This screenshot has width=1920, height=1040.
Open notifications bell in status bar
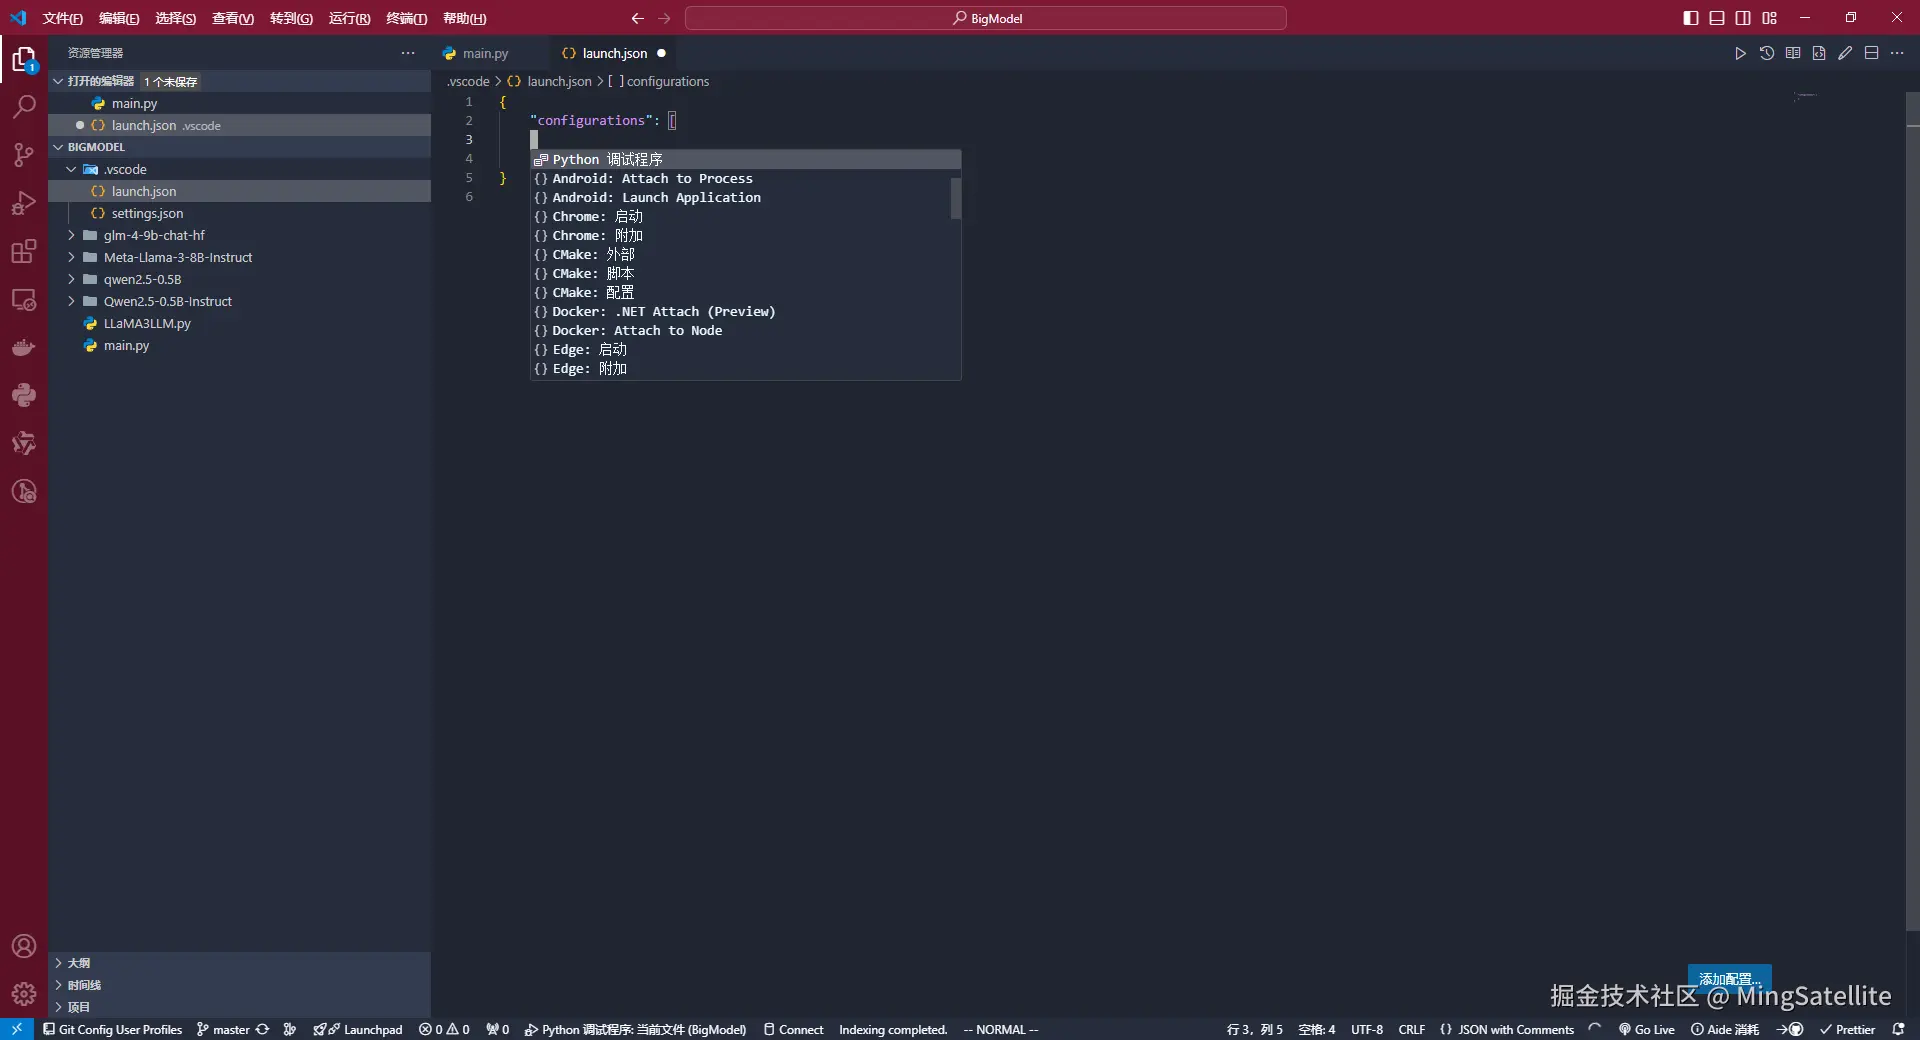click(1898, 1029)
